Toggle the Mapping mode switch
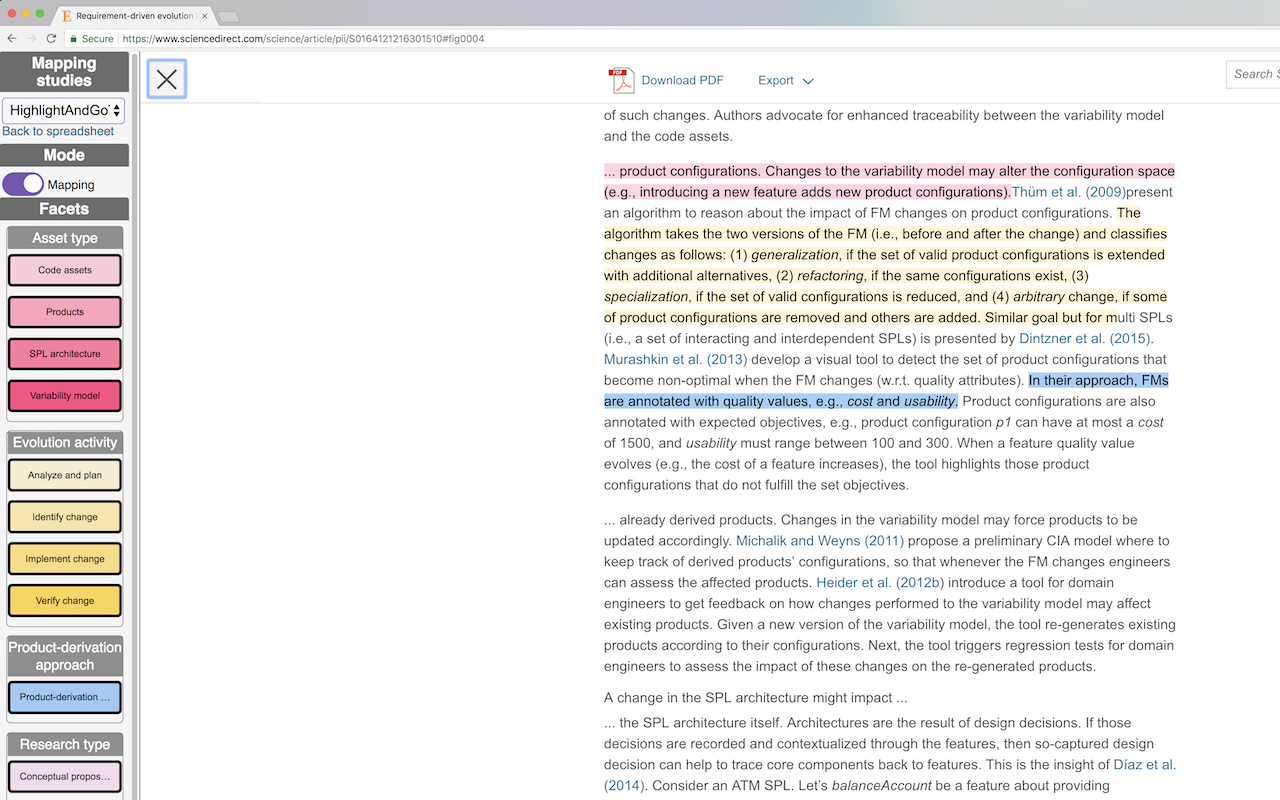Screen dimensions: 1280x800 pos(23,184)
